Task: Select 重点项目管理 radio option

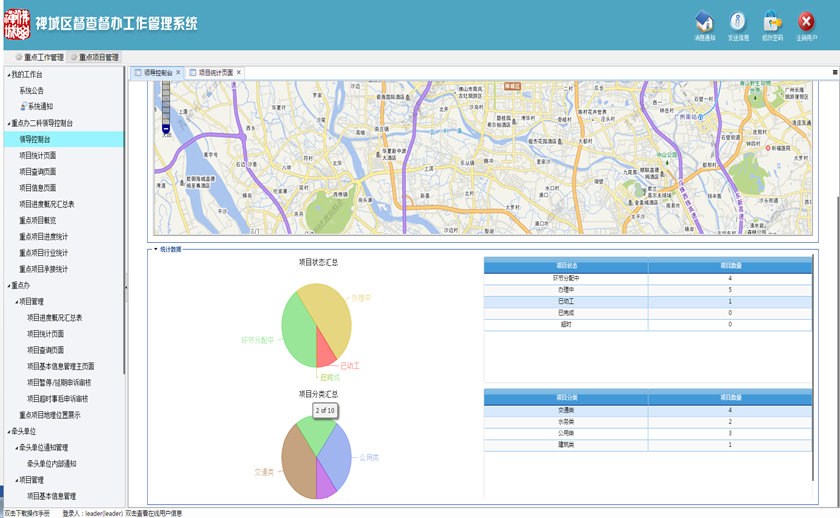Action: click(x=74, y=58)
